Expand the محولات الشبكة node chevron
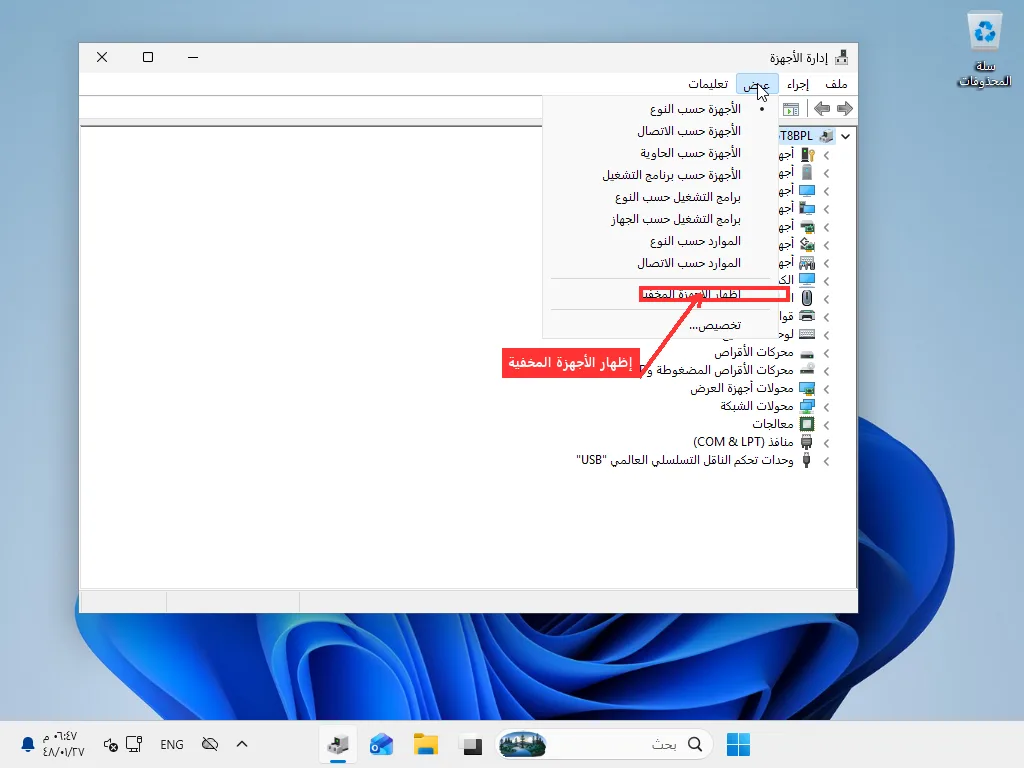 pyautogui.click(x=826, y=407)
